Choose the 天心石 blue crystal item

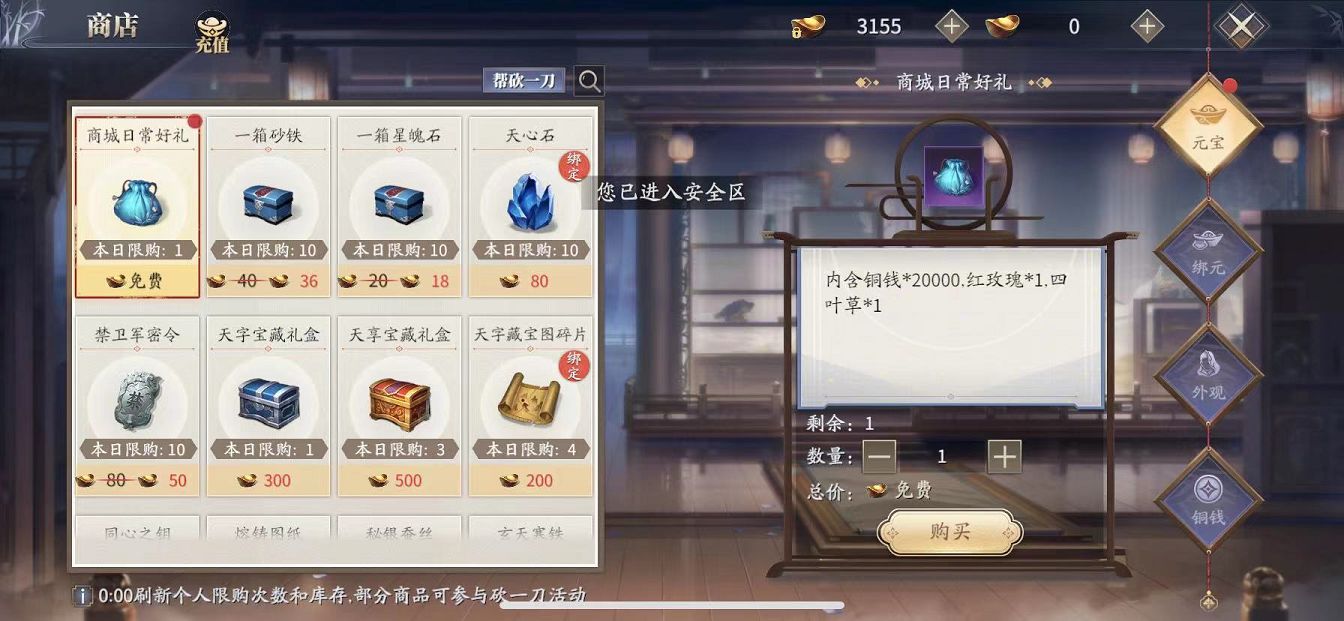click(531, 208)
